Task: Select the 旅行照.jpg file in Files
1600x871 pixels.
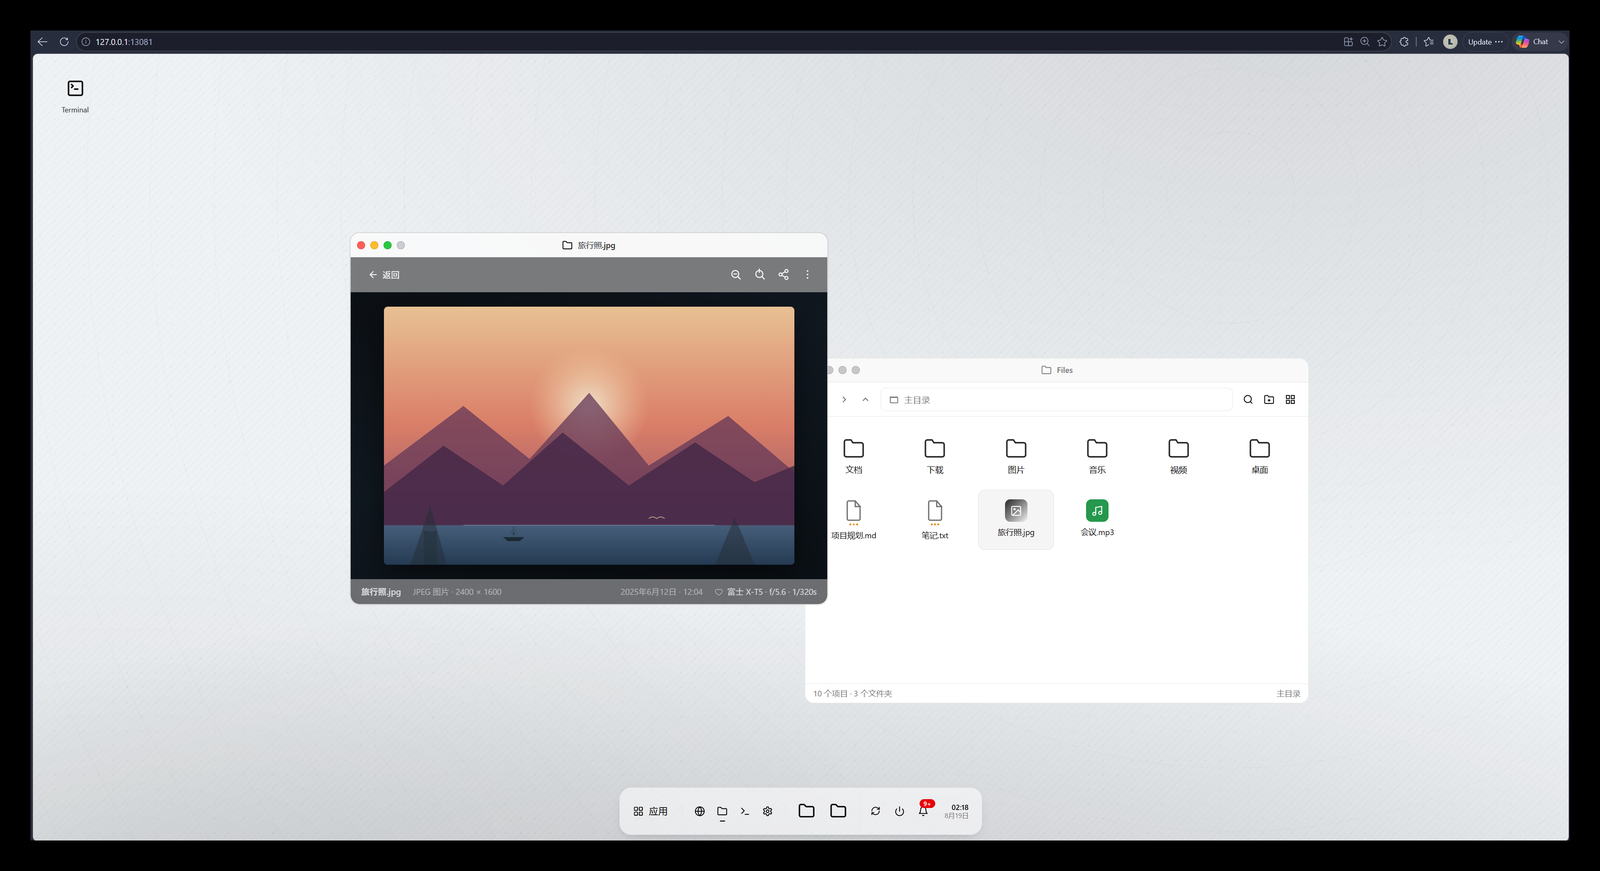Action: pyautogui.click(x=1016, y=519)
